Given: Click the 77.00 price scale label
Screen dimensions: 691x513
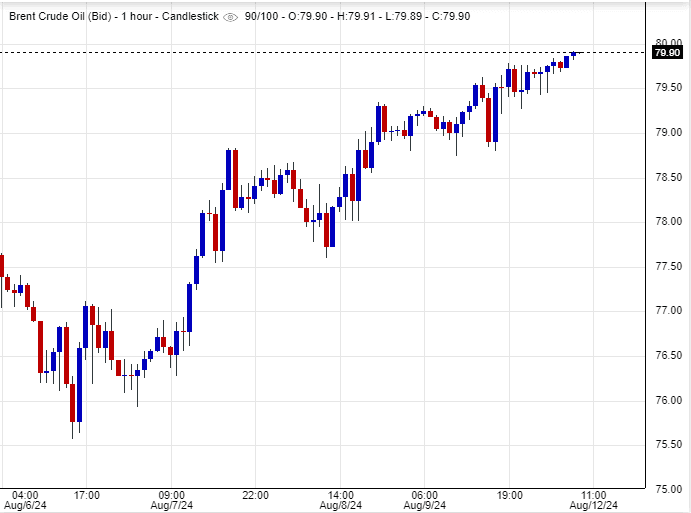Looking at the screenshot, I should pos(668,311).
